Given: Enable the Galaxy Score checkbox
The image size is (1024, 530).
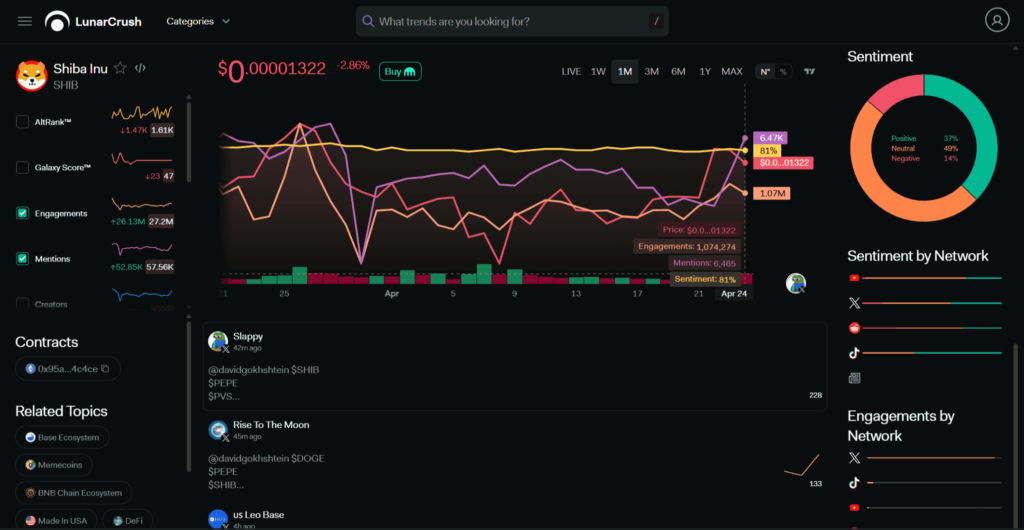Looking at the screenshot, I should 22,167.
